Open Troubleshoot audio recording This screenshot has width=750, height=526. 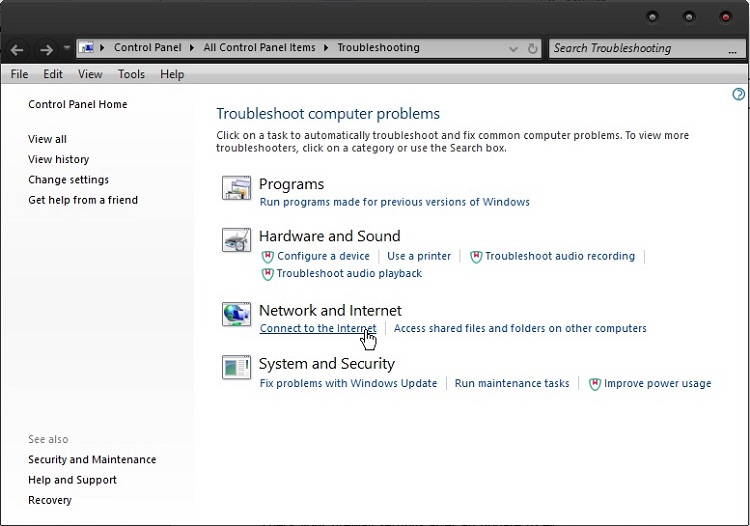click(x=560, y=256)
